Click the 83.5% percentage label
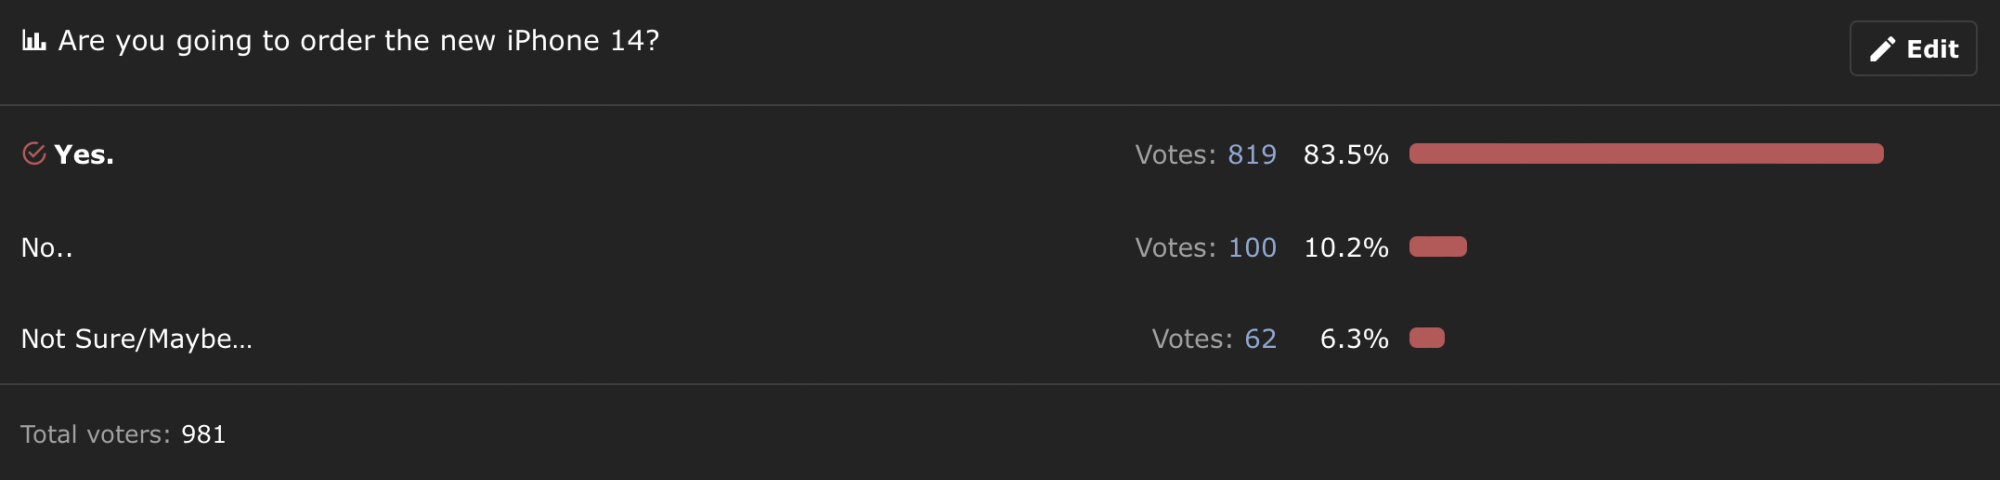2000x480 pixels. [x=1346, y=155]
